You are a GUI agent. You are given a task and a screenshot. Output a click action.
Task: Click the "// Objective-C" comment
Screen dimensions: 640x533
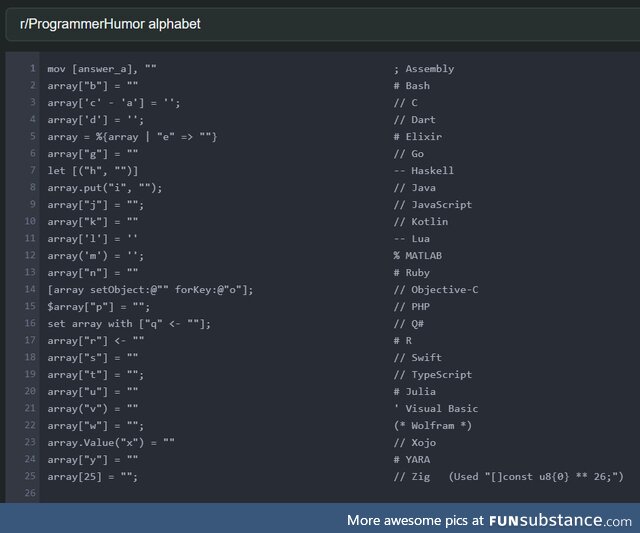(436, 290)
